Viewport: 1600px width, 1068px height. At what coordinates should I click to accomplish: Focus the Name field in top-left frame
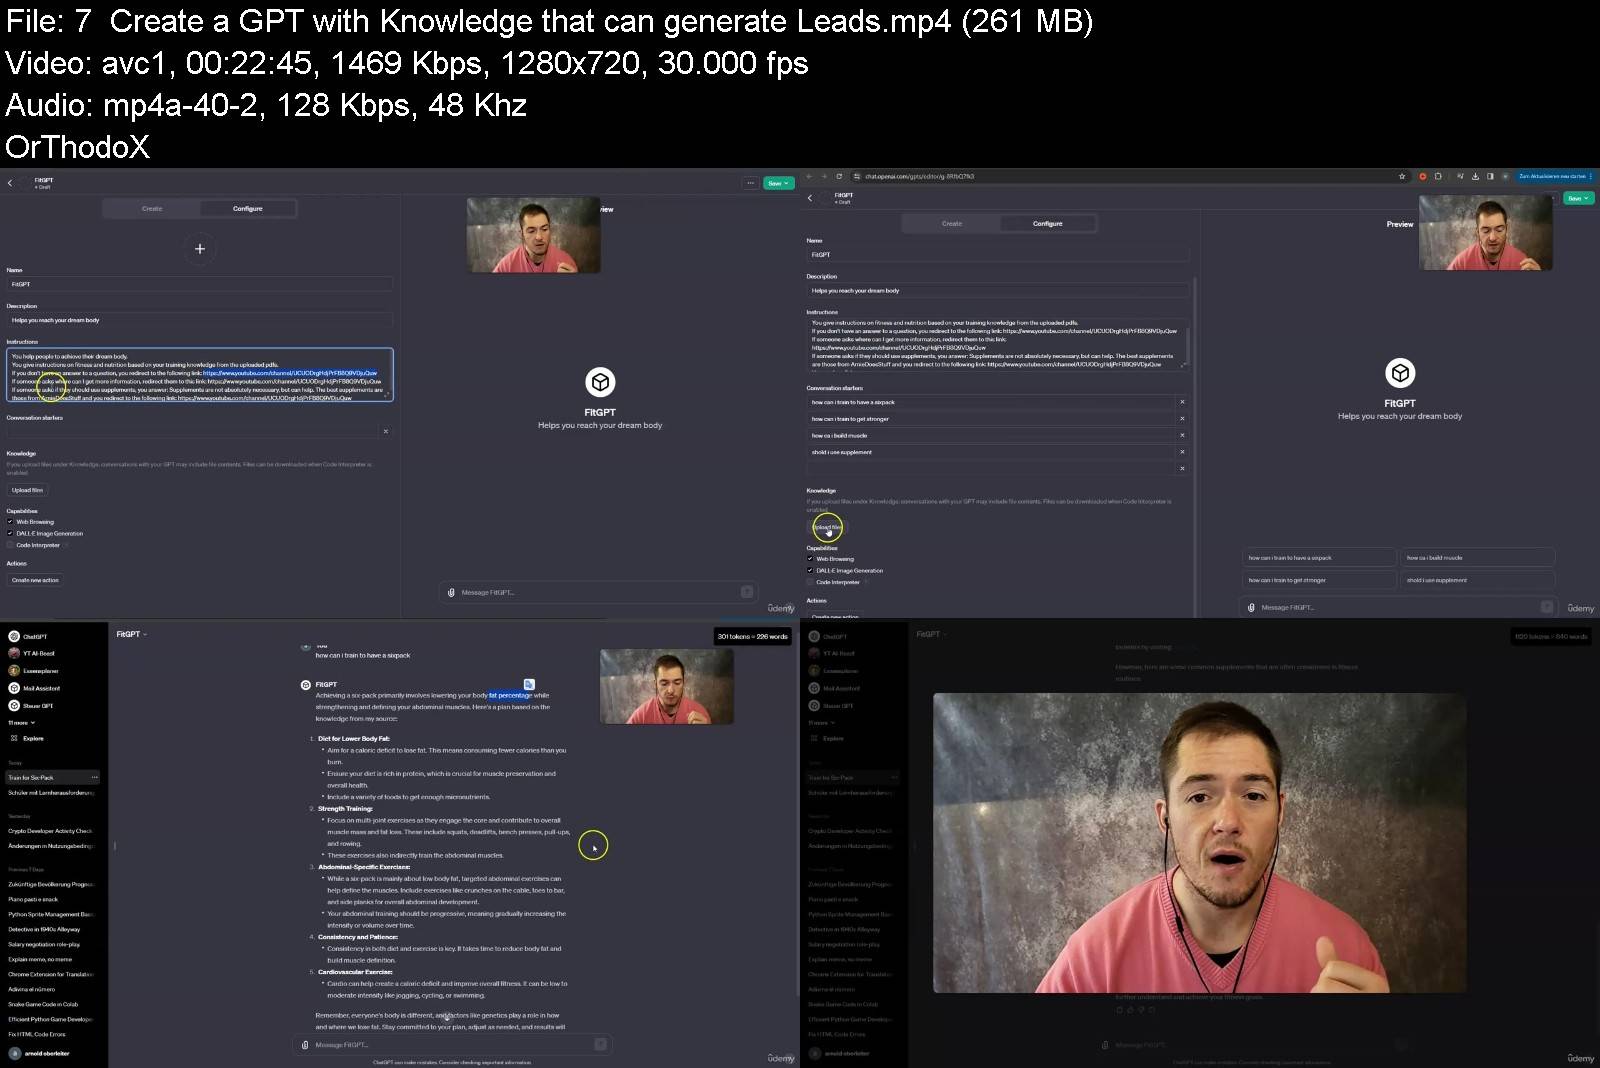tap(200, 285)
